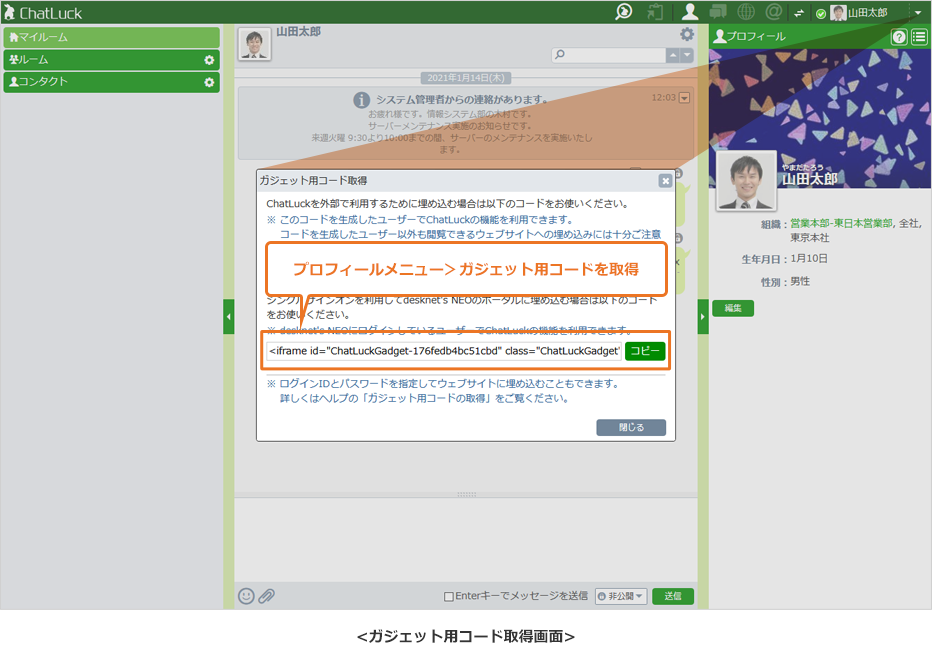Click the message input area
This screenshot has width=932, height=658.
pyautogui.click(x=466, y=540)
